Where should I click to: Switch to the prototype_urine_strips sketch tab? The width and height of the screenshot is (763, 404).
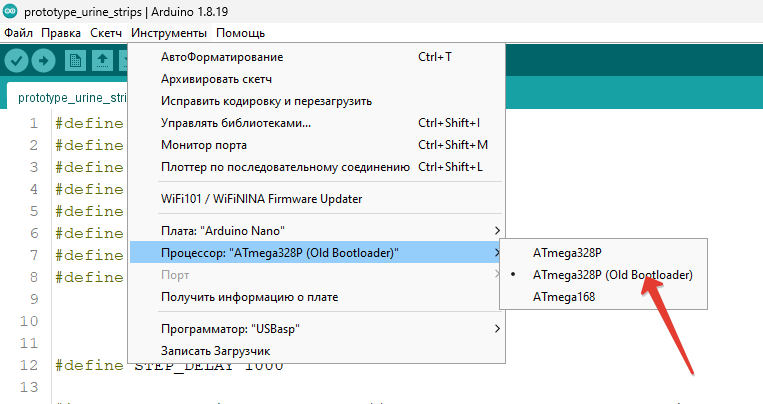click(68, 97)
